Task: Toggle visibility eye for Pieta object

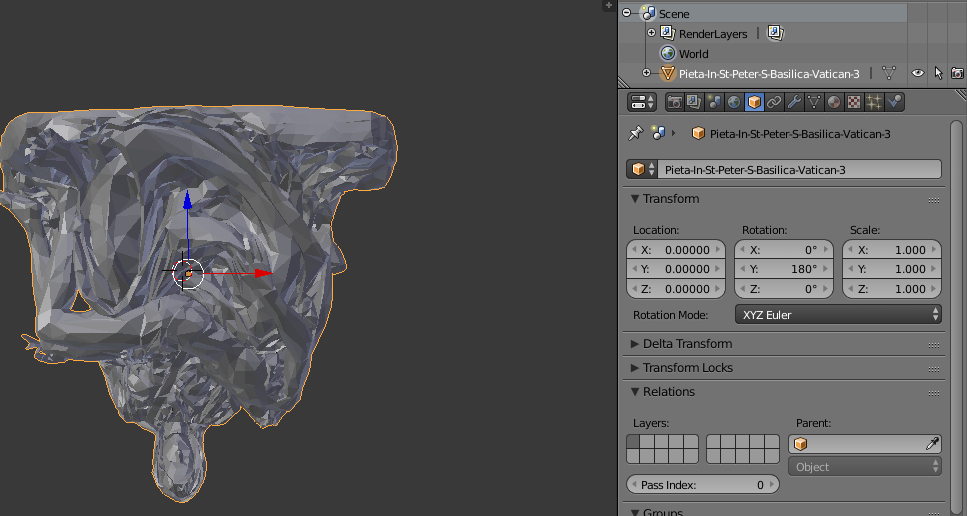Action: (x=918, y=73)
